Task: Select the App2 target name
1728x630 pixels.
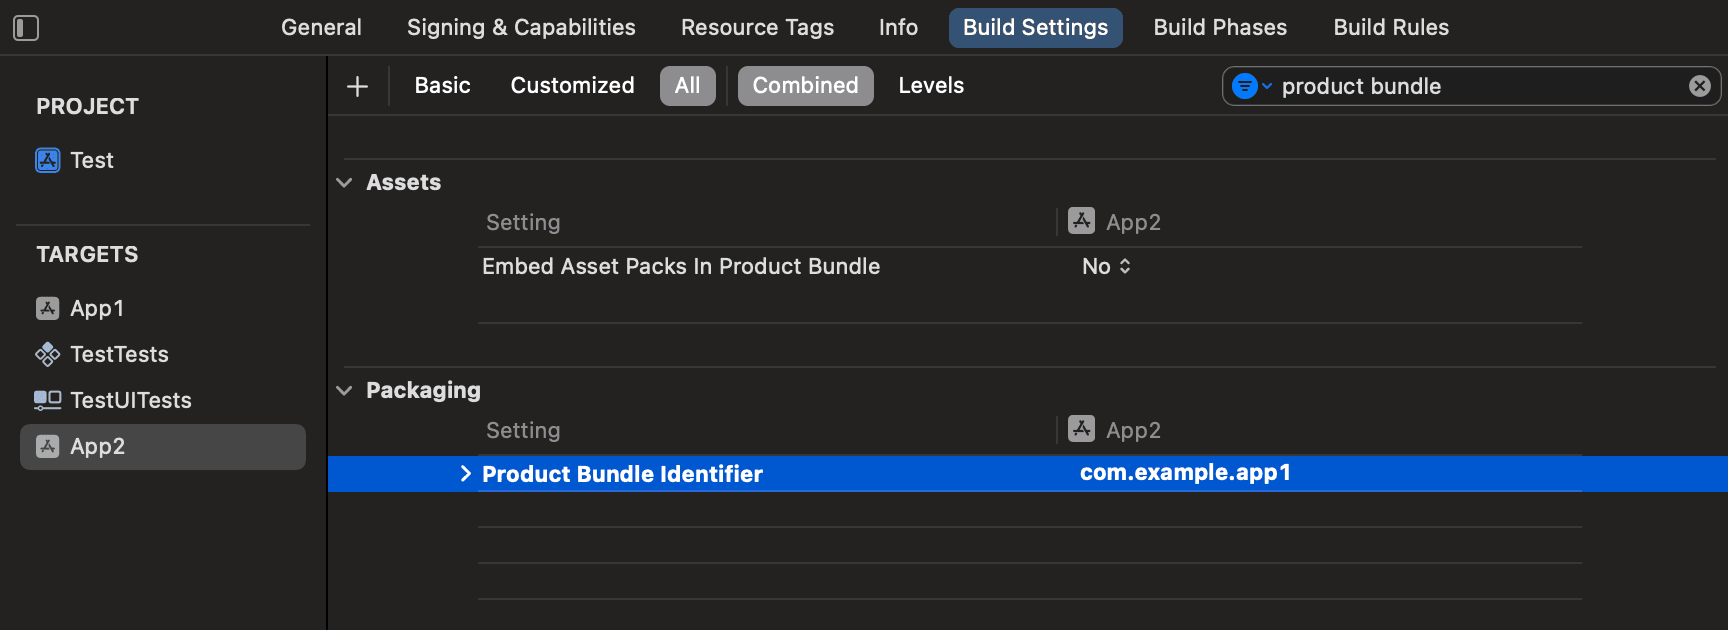Action: point(97,446)
